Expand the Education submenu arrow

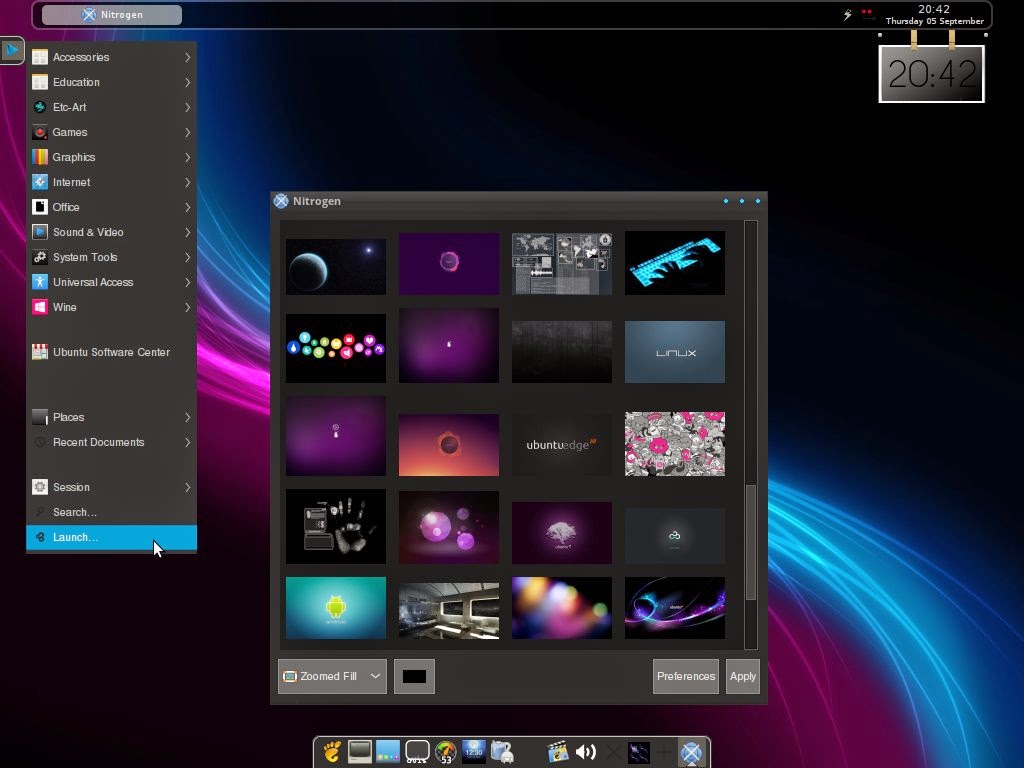pos(187,82)
